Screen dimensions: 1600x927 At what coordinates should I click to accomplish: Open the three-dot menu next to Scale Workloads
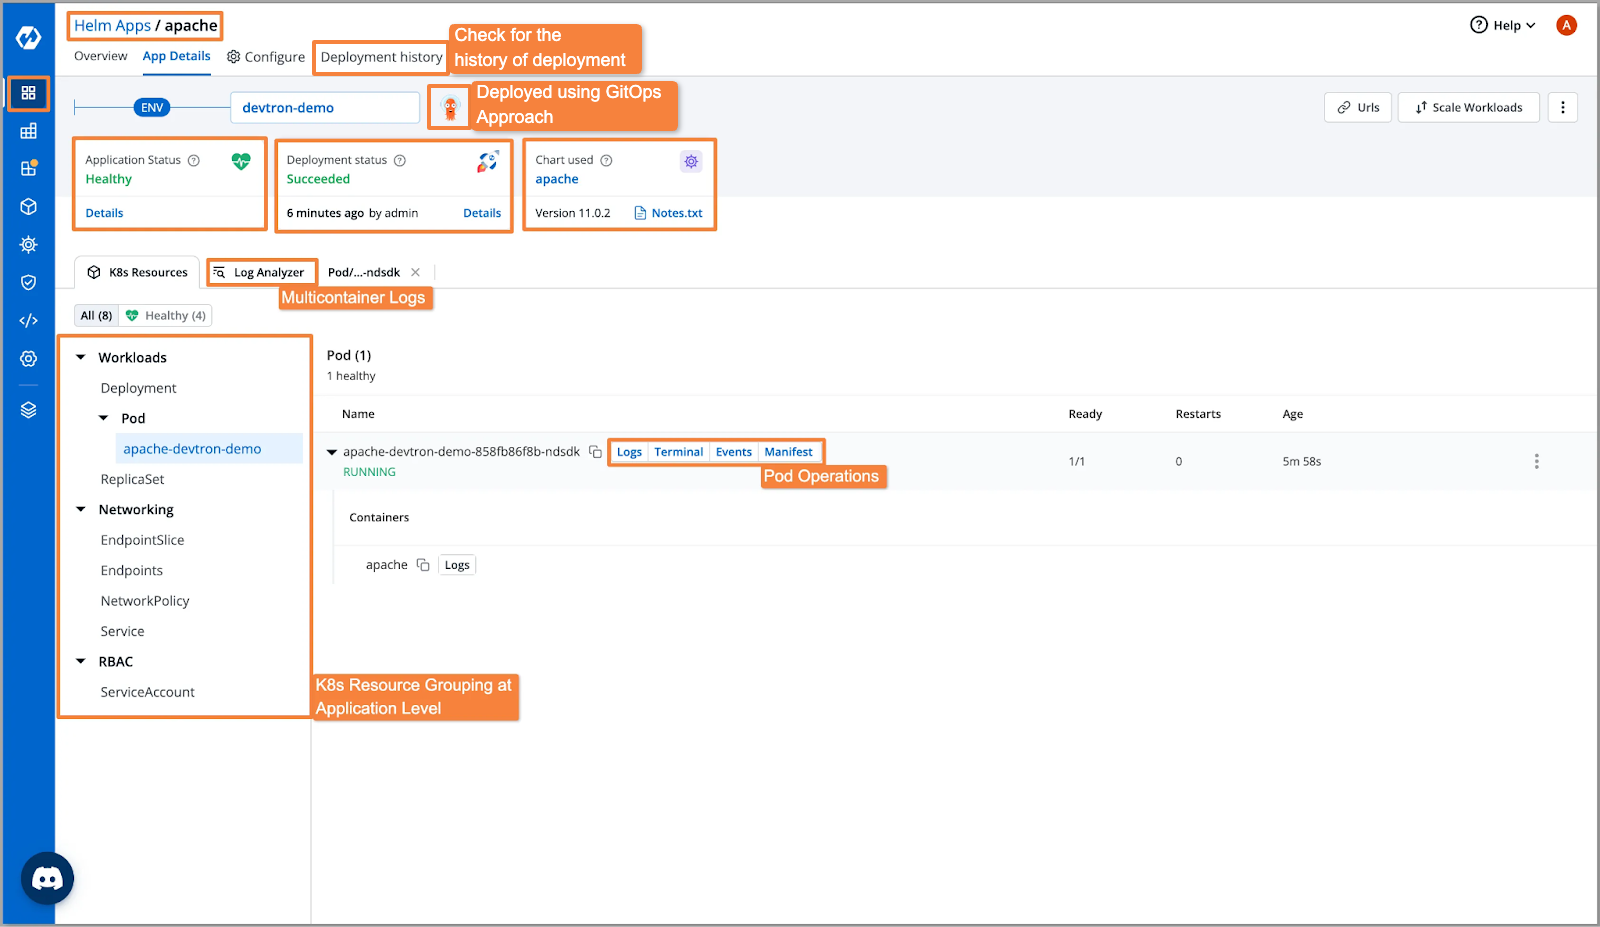point(1563,107)
